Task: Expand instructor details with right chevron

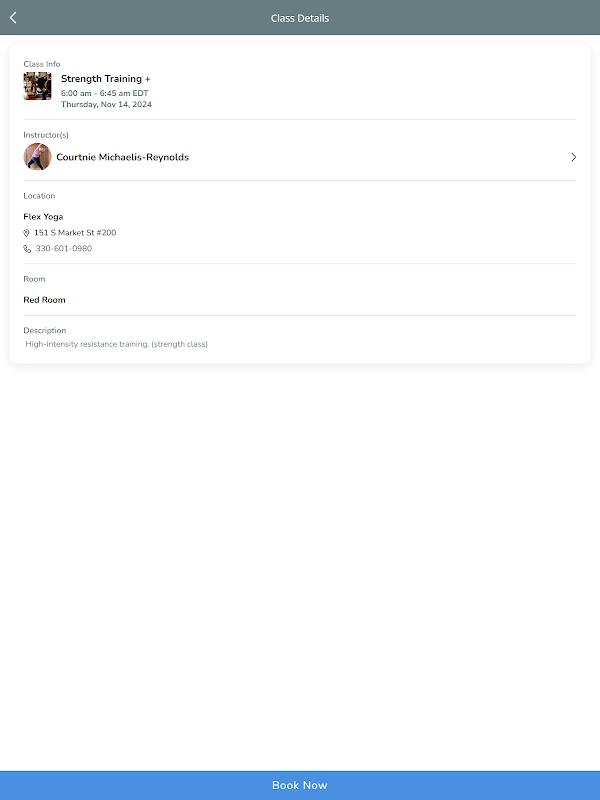Action: (573, 157)
